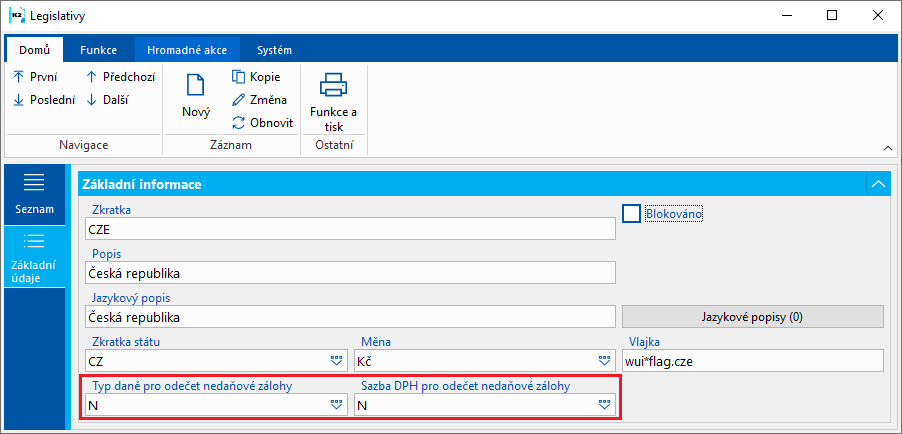Click the Jazykové popisy (0) button
The height and width of the screenshot is (434, 902).
753,316
